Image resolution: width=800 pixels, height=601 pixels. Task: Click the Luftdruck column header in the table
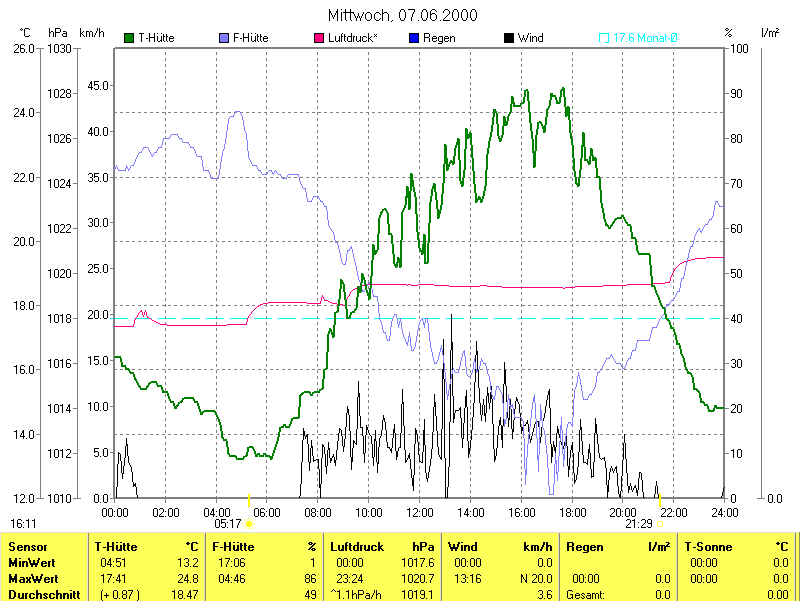tap(357, 547)
